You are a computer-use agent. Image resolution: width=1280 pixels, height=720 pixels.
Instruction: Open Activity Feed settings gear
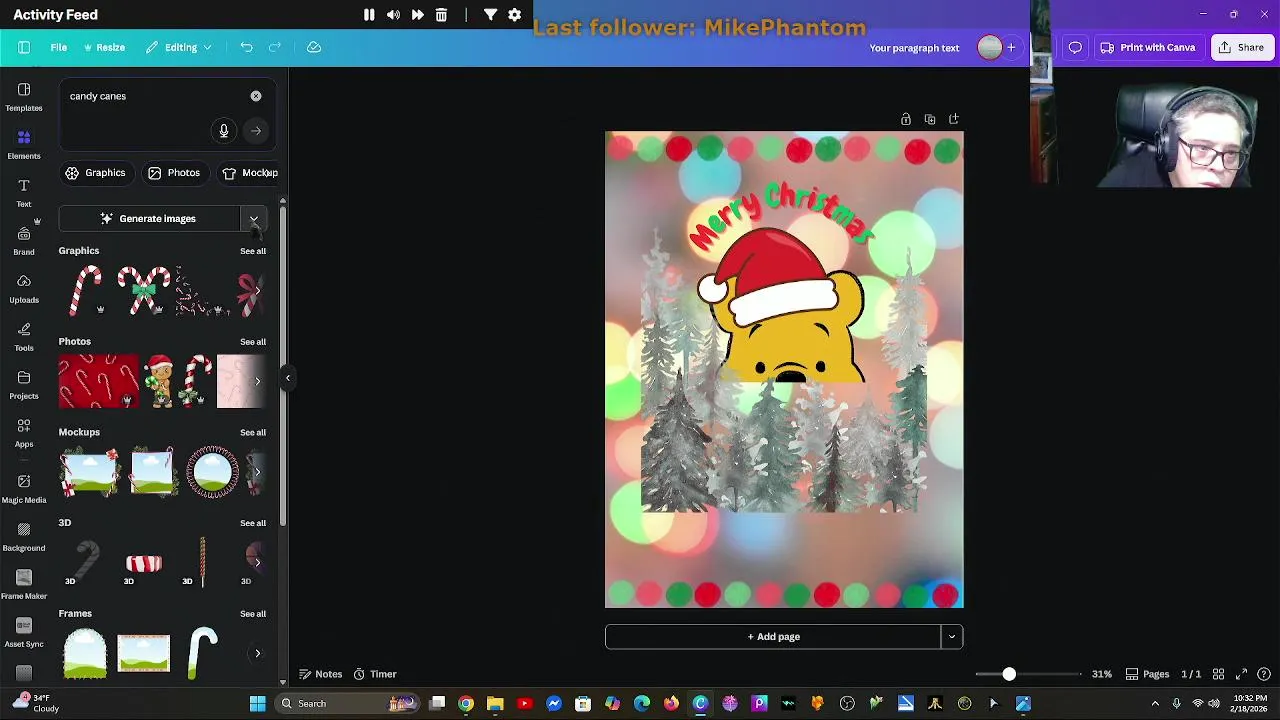pos(514,15)
